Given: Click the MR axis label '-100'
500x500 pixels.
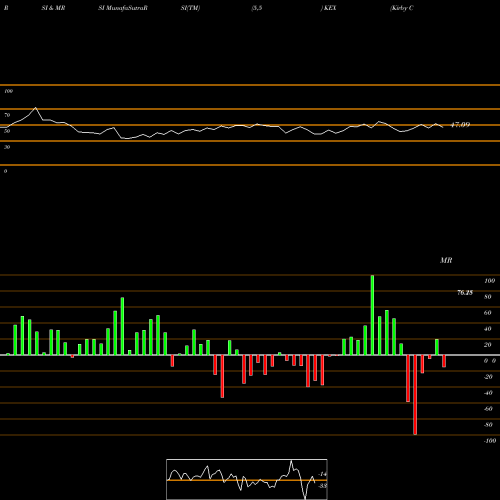Looking at the screenshot, I should [490, 441].
